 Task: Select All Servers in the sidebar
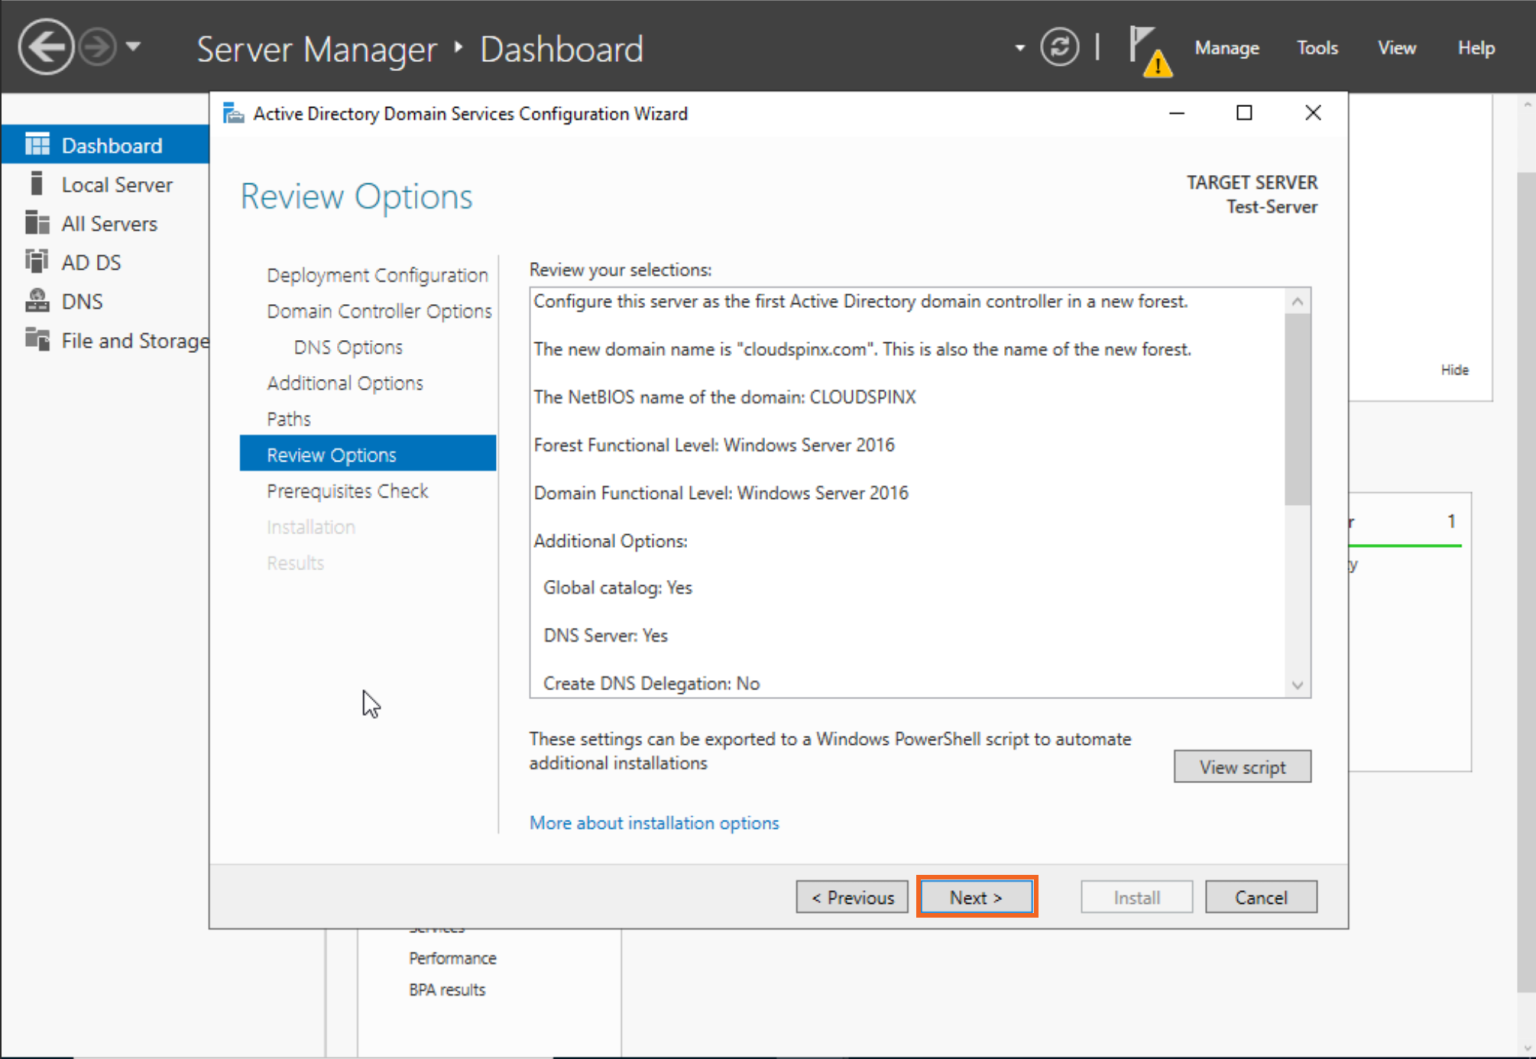tap(37, 223)
